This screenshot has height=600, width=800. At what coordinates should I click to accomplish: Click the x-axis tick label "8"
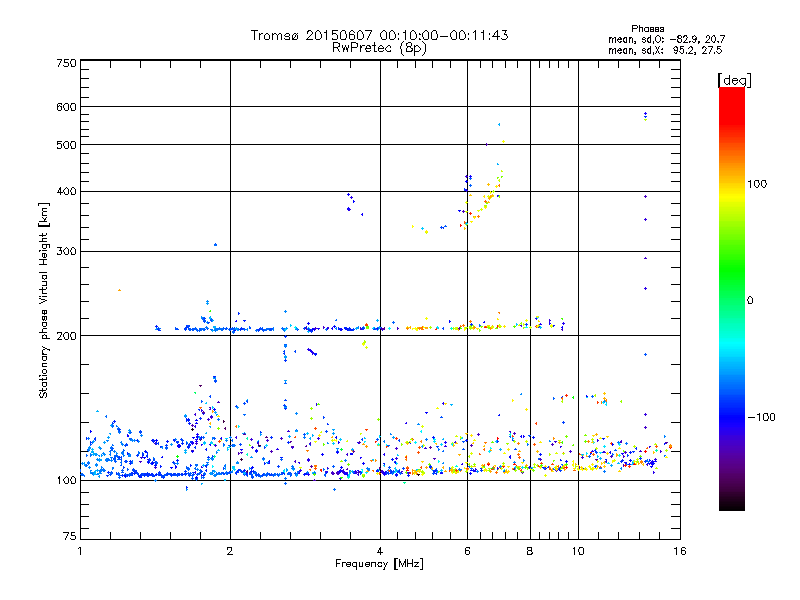tap(530, 551)
